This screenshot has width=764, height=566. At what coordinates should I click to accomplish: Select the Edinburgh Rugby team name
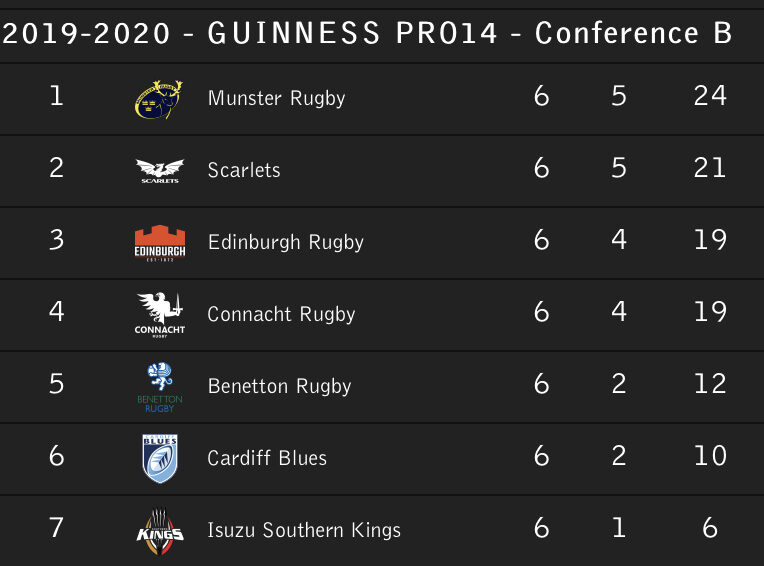pos(285,242)
